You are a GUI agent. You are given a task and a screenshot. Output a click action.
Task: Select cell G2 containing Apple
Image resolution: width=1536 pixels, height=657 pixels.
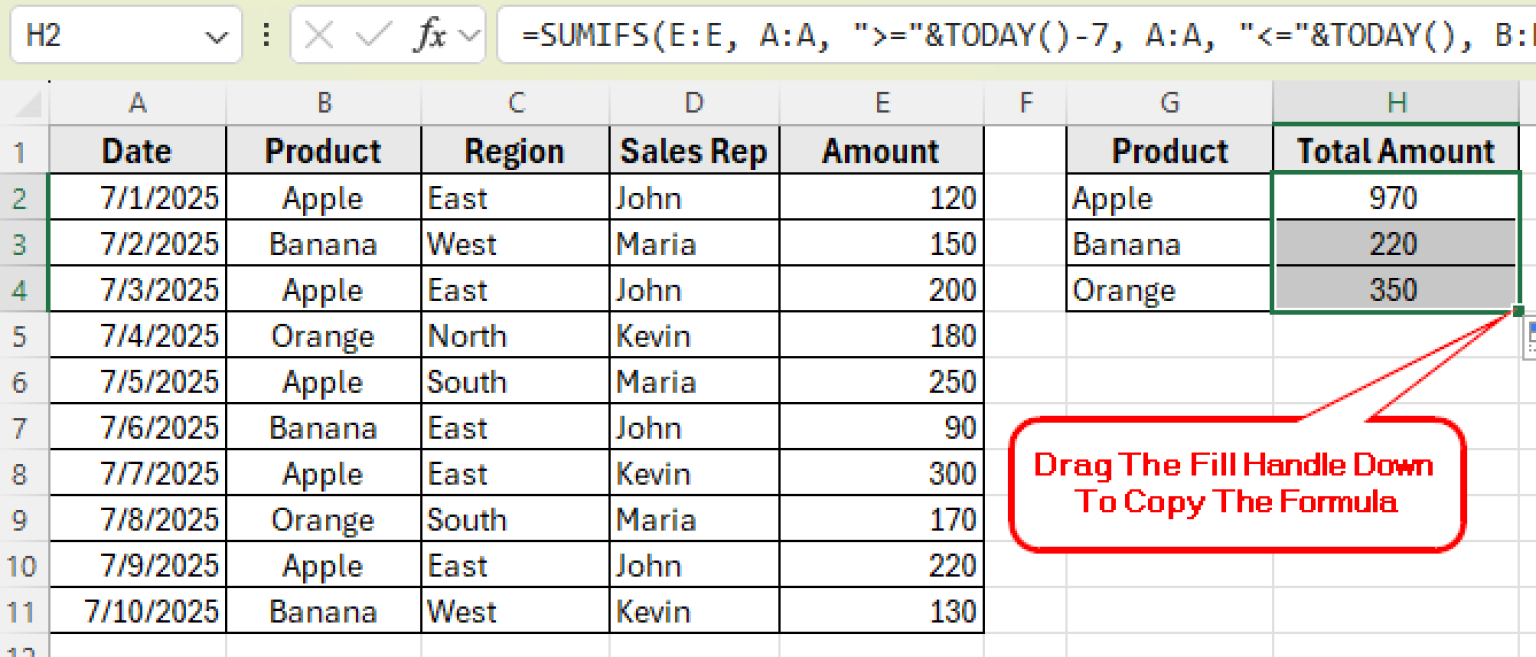point(1169,197)
